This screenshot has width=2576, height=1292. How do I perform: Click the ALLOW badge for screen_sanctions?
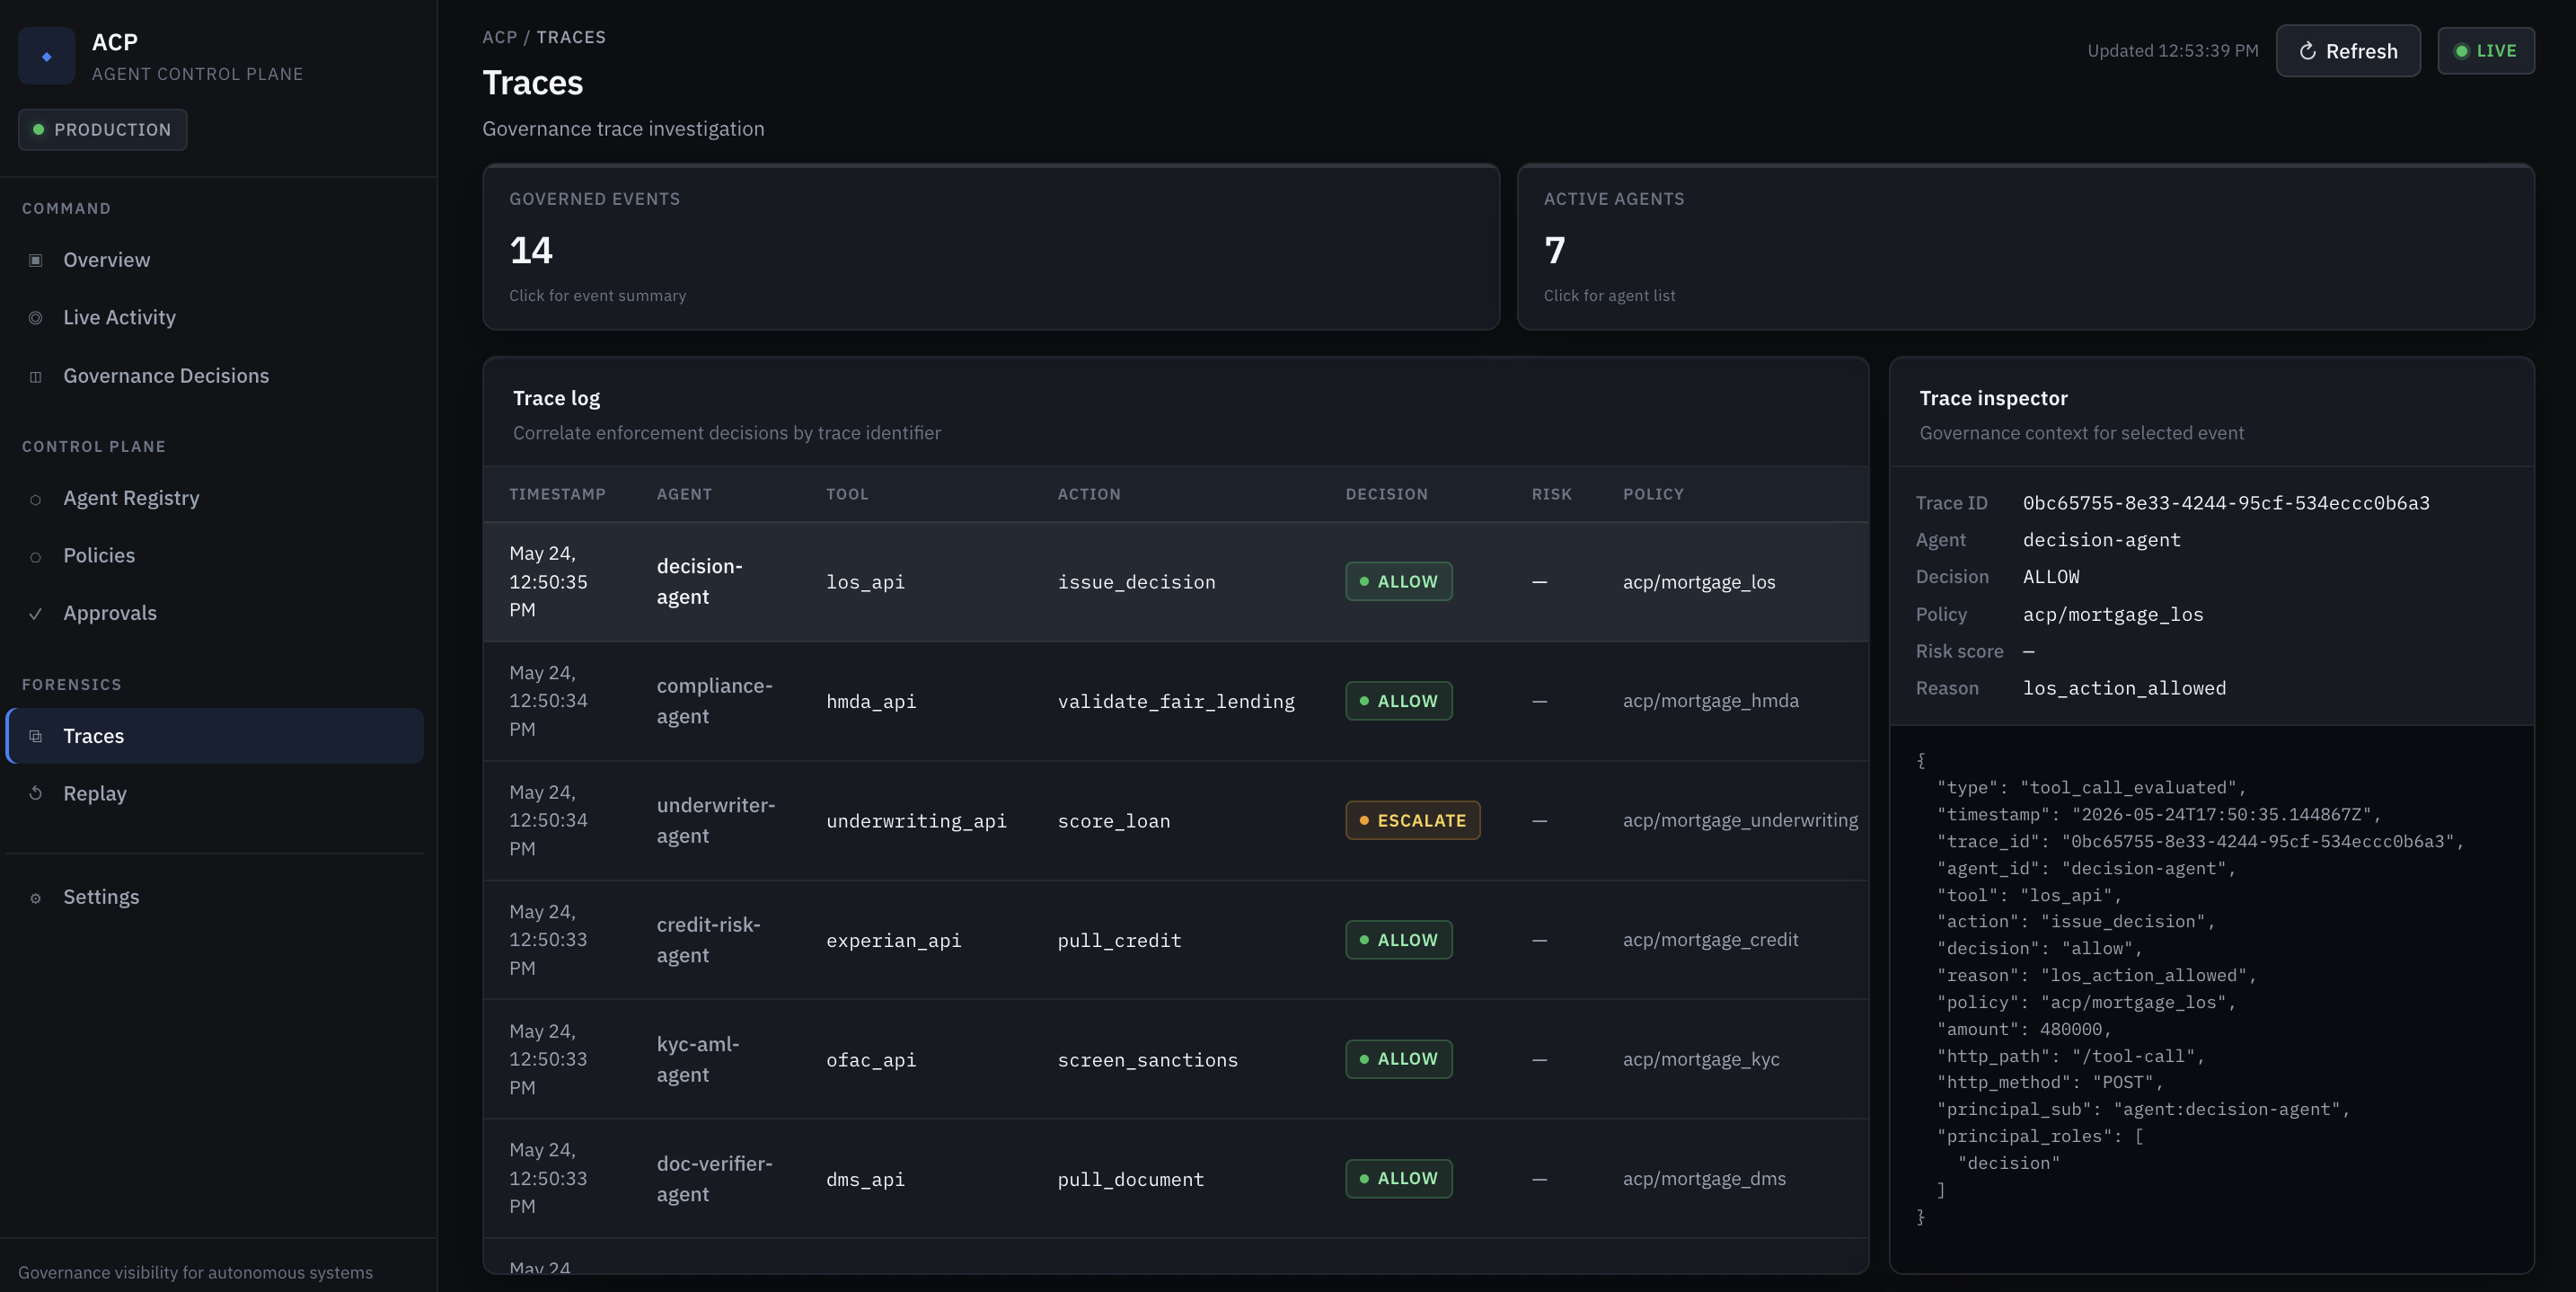pyautogui.click(x=1398, y=1059)
